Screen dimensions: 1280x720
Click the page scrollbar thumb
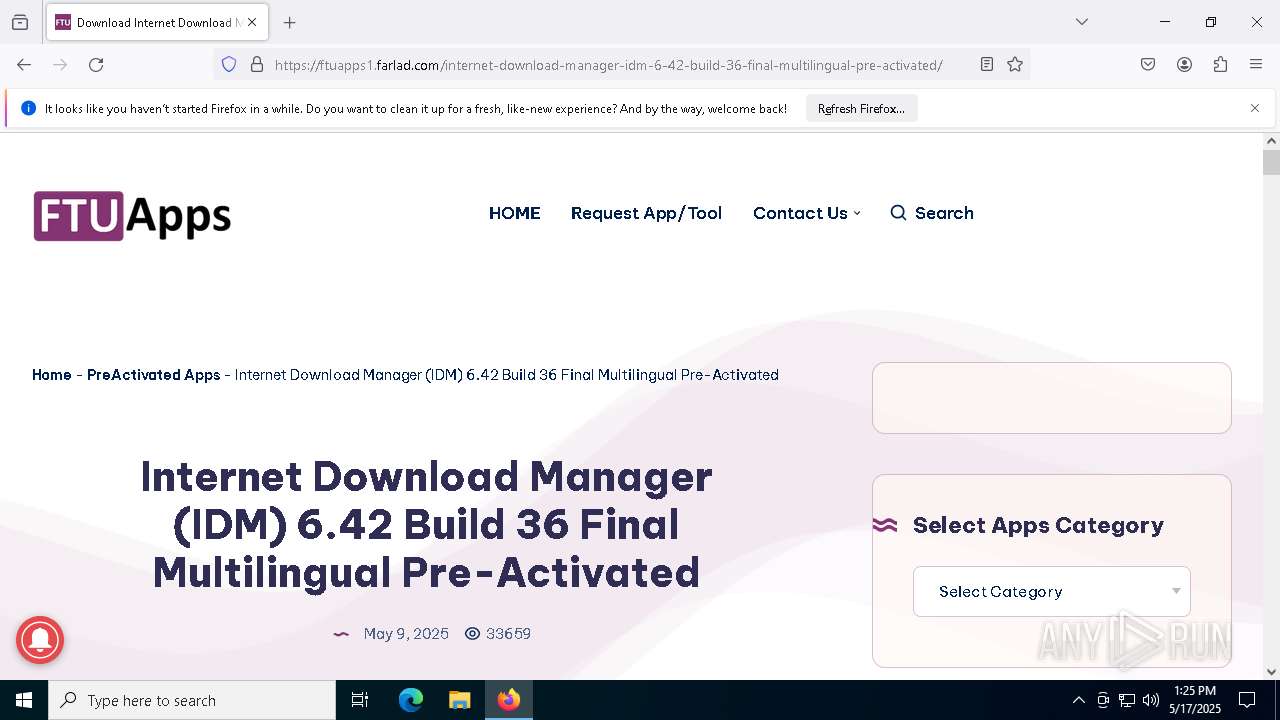point(1271,162)
